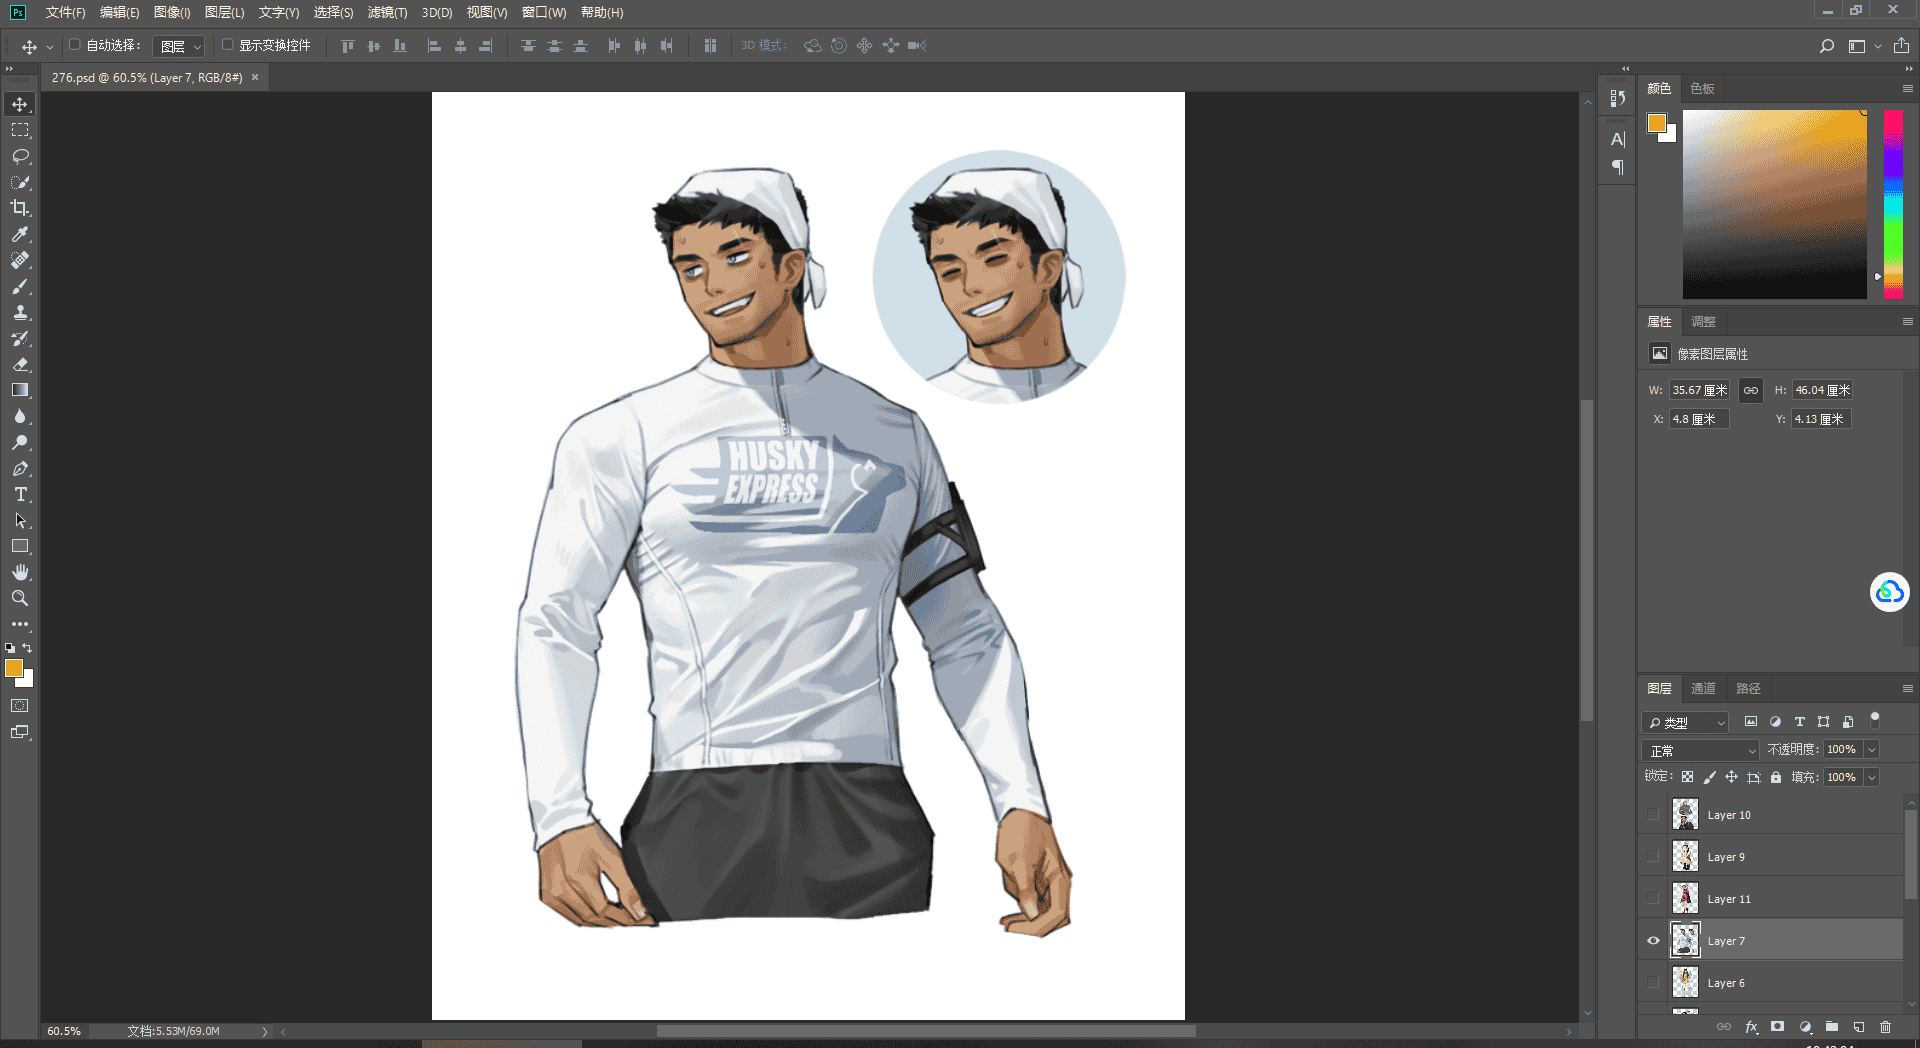Switch to the 路径 tab
Screen dimensions: 1920x1048
(x=1748, y=688)
